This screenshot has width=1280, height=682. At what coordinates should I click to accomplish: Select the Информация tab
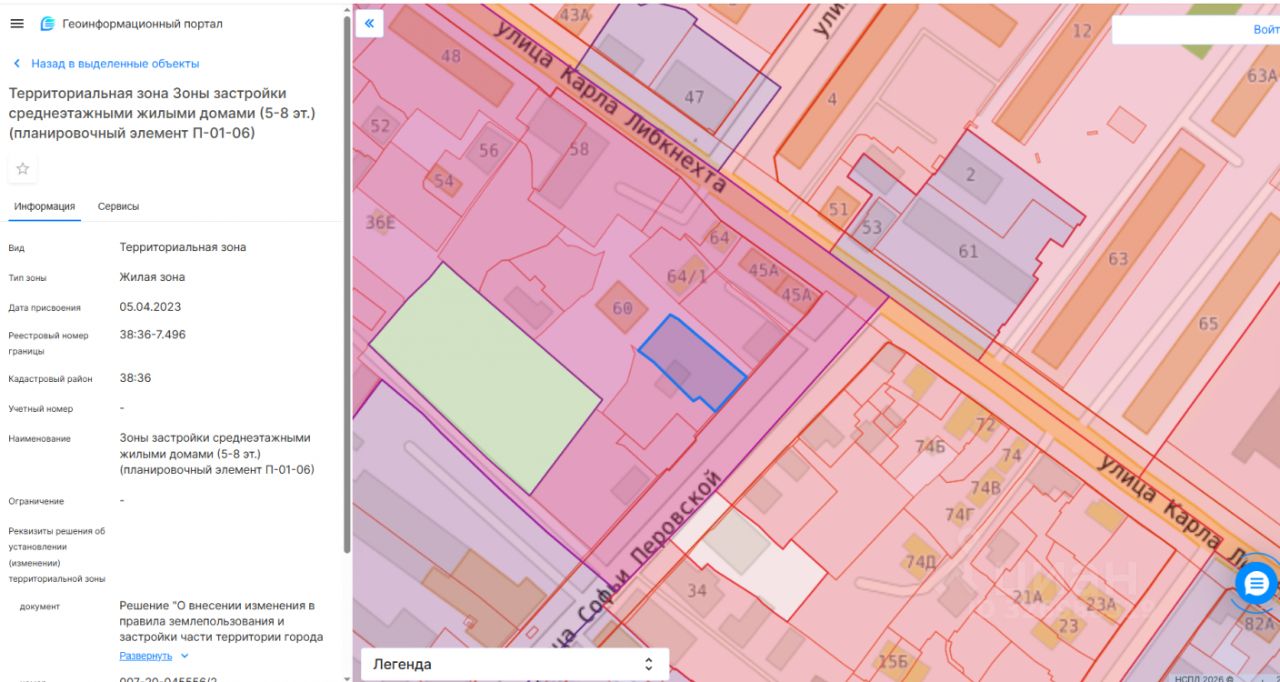tap(44, 206)
